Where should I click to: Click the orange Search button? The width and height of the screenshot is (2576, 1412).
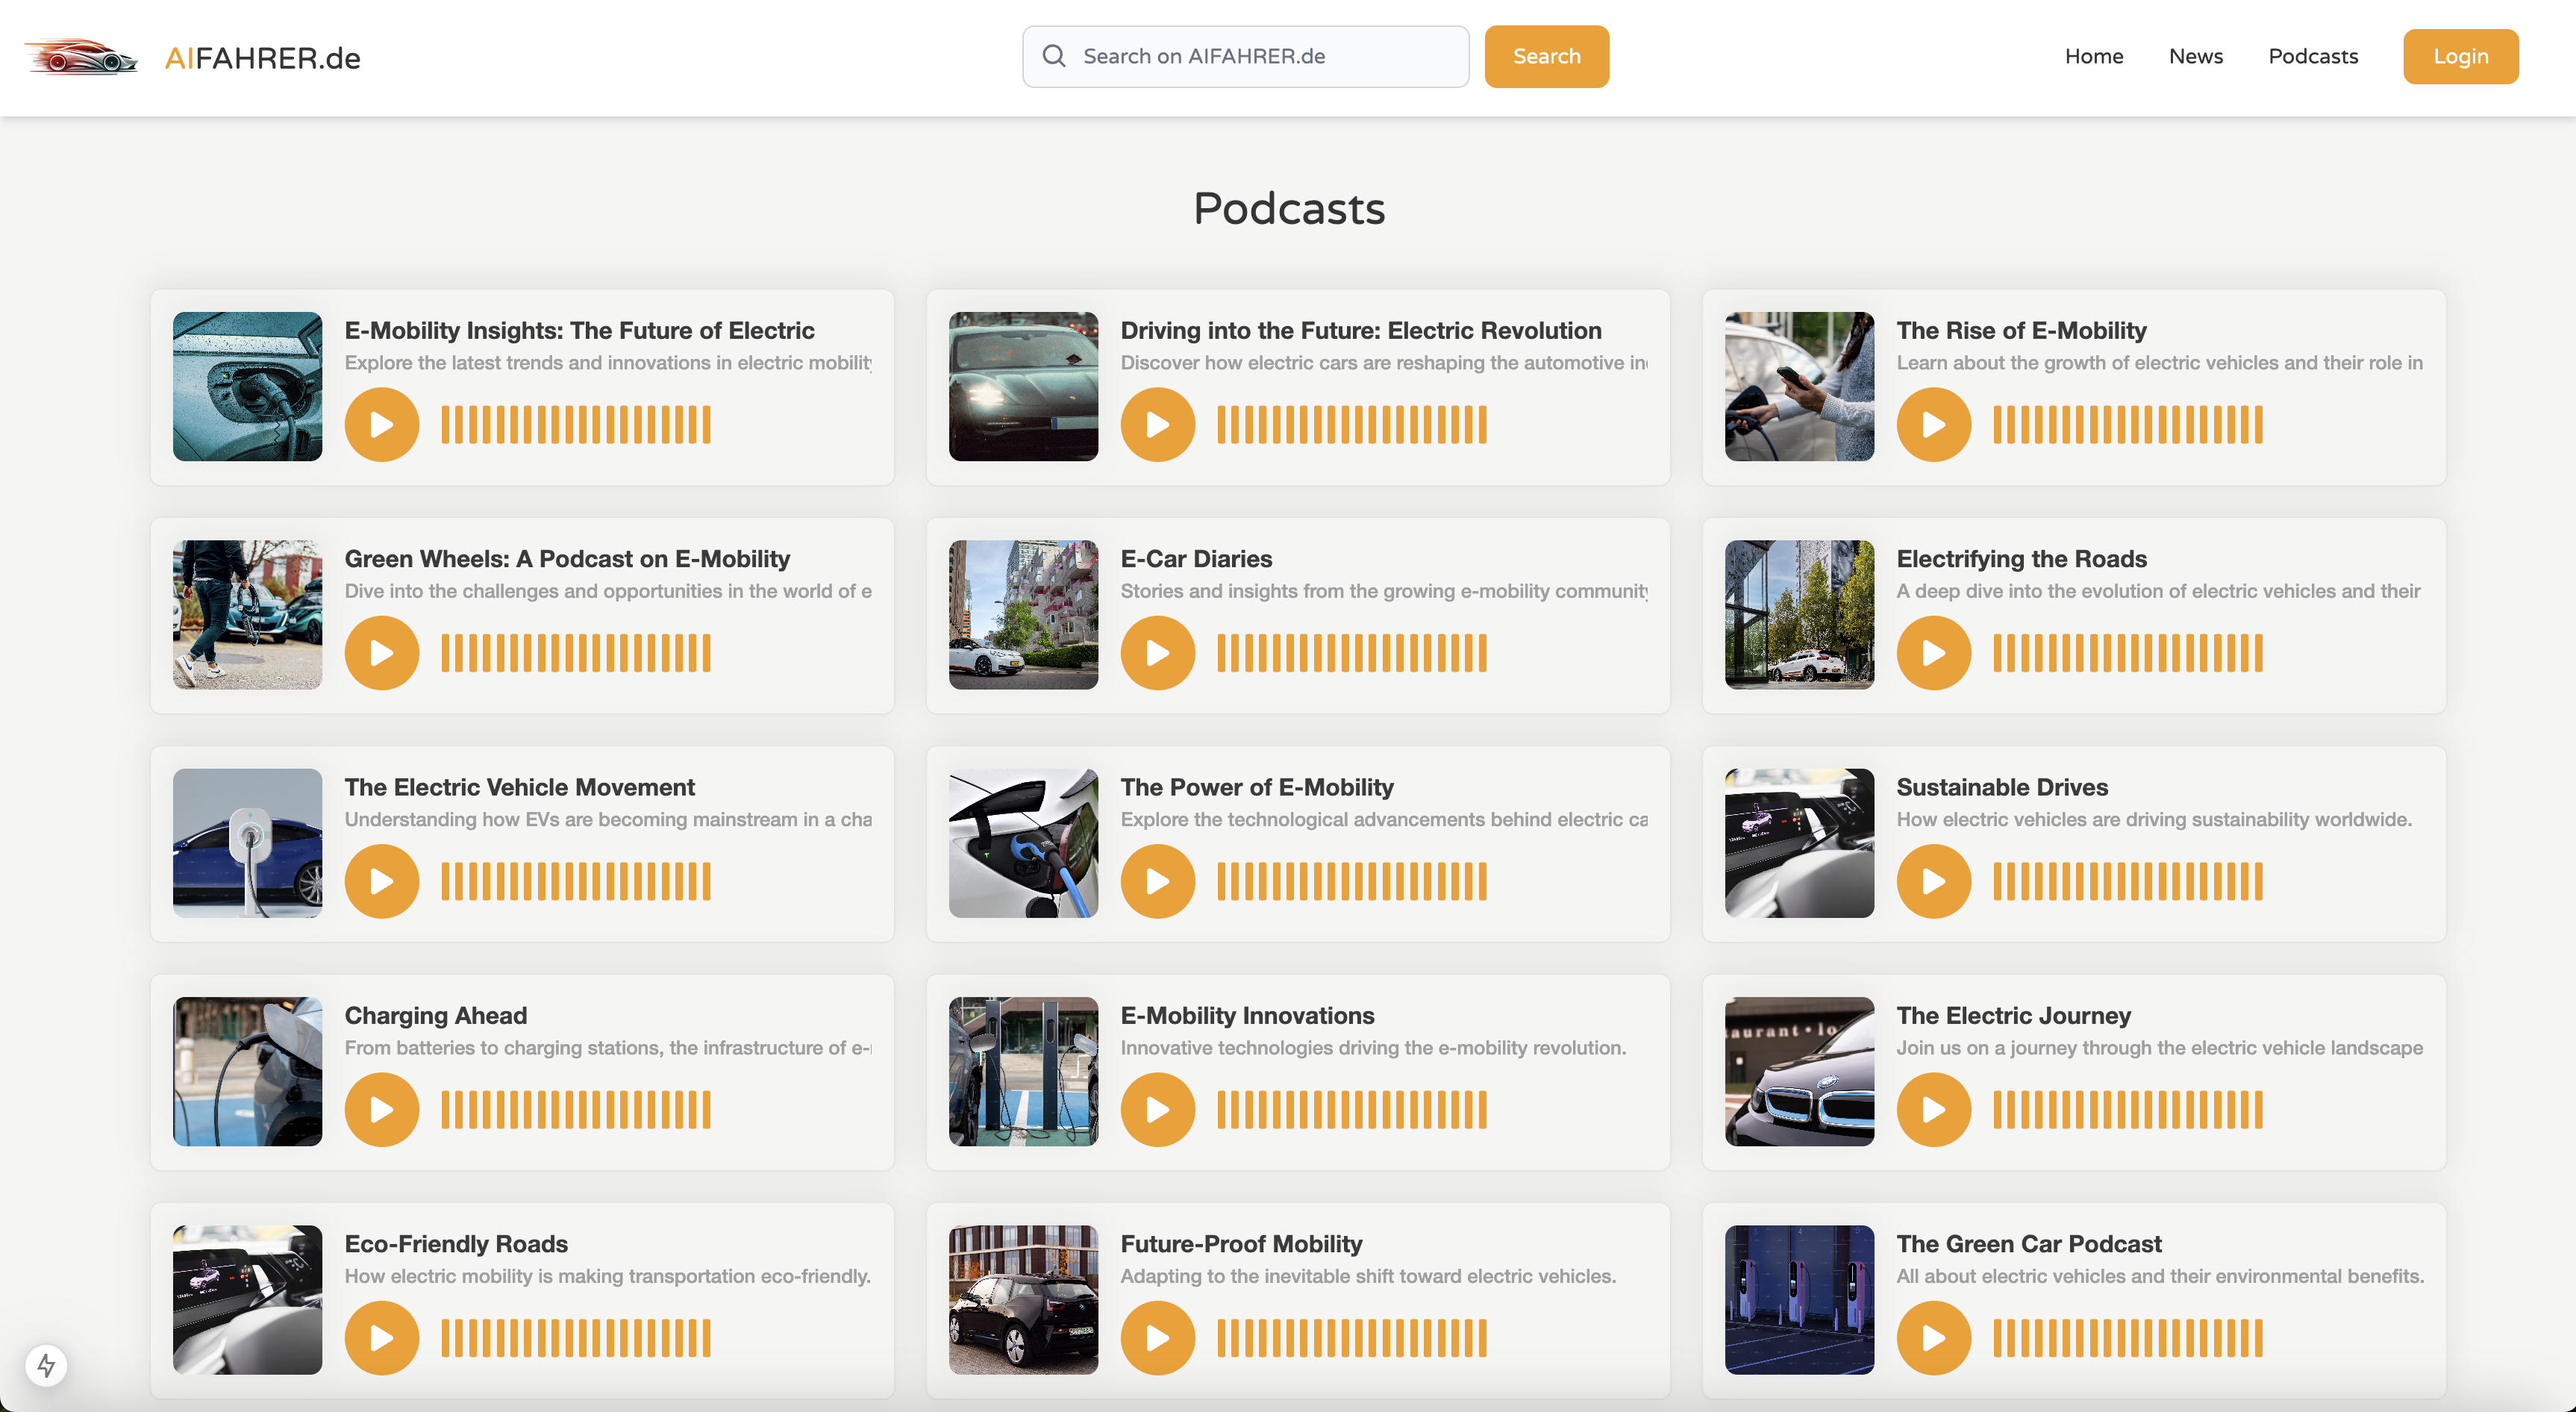click(x=1545, y=56)
